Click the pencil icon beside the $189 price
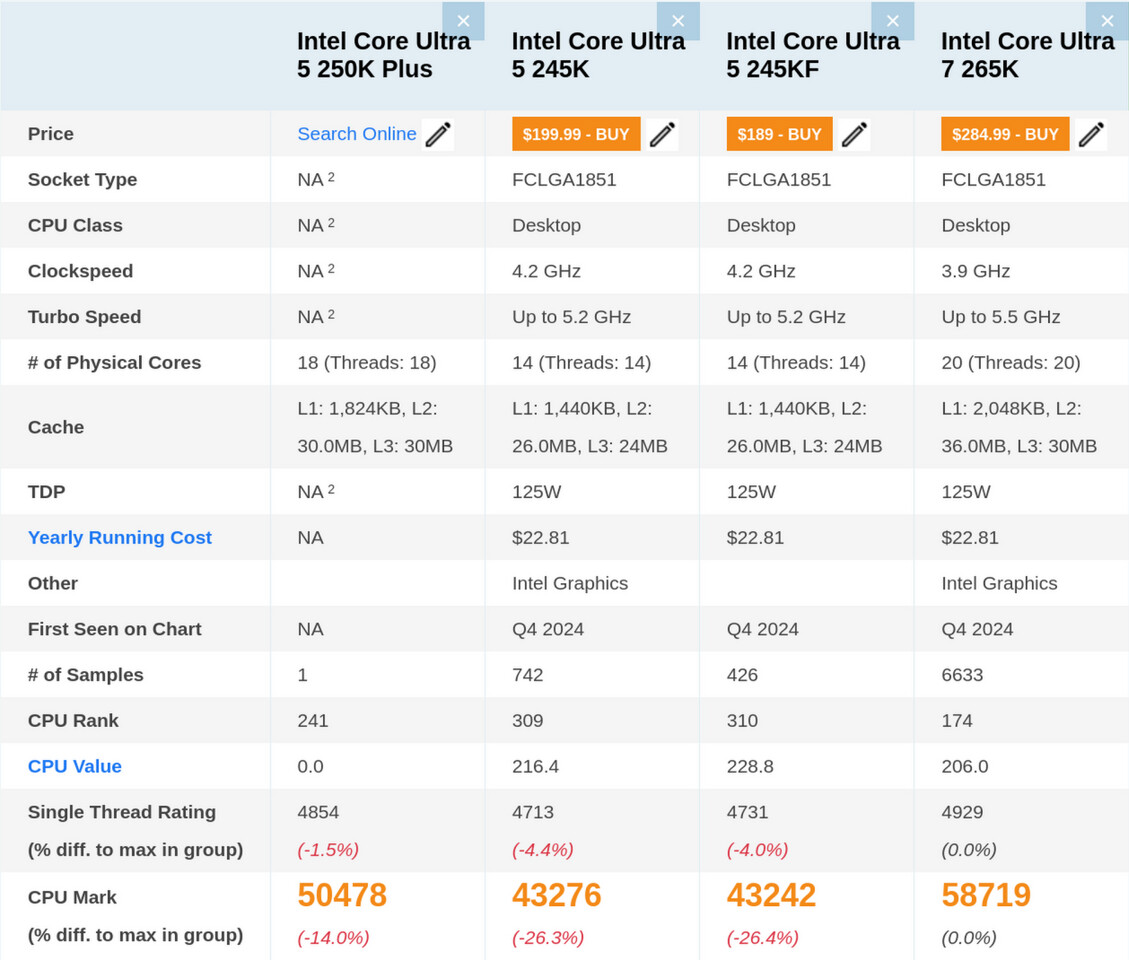 click(854, 134)
